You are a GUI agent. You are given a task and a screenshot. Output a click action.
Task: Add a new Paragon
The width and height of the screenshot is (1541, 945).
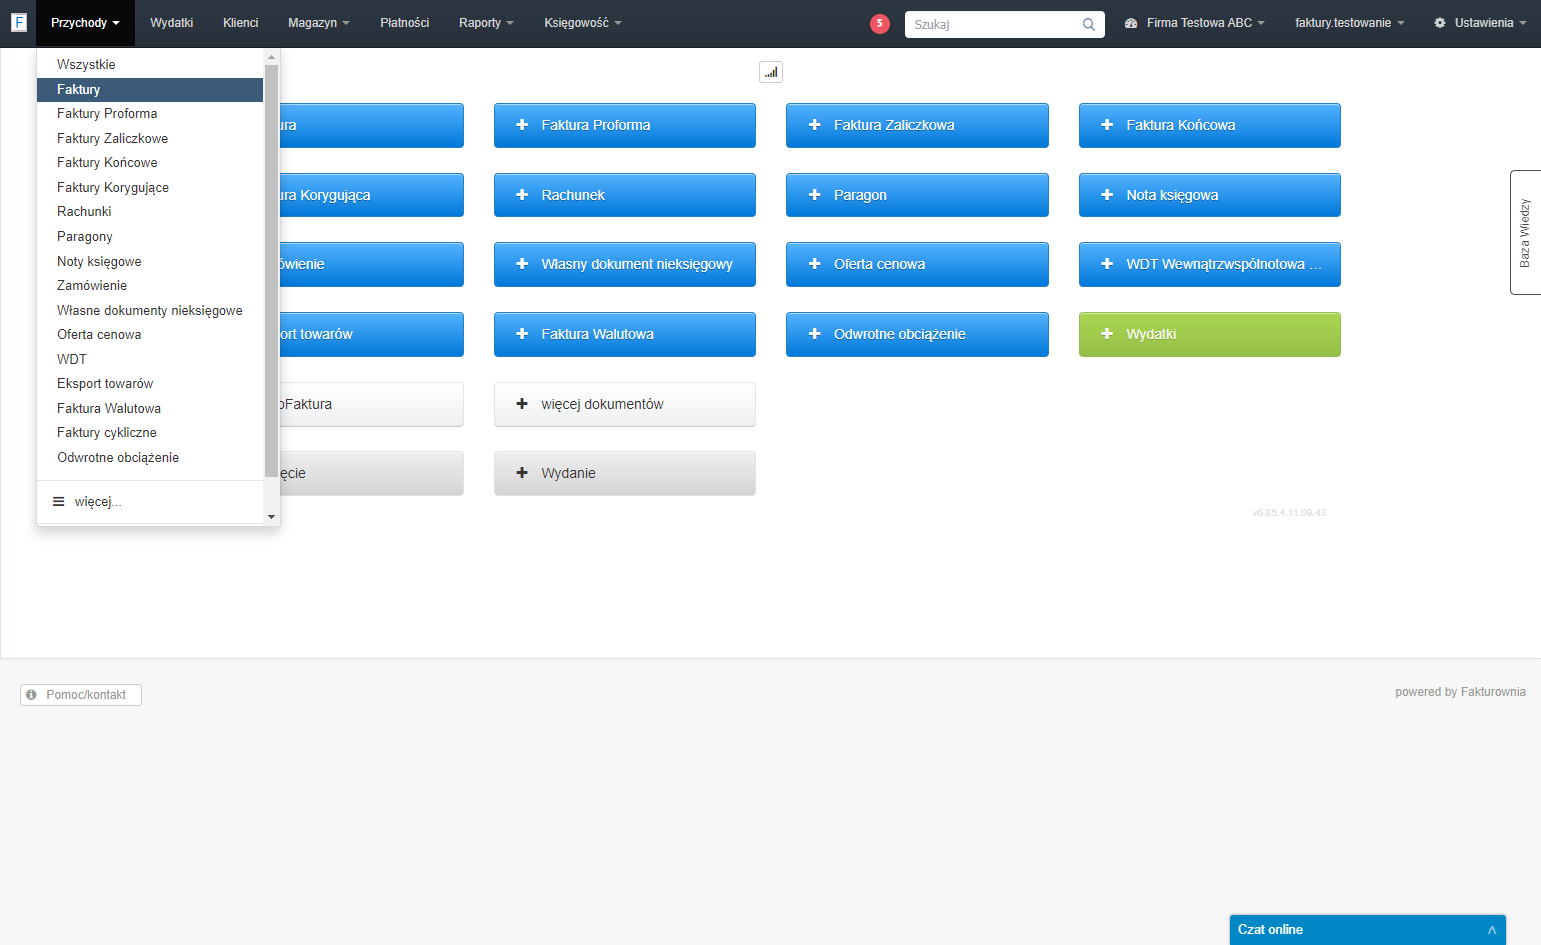point(917,195)
